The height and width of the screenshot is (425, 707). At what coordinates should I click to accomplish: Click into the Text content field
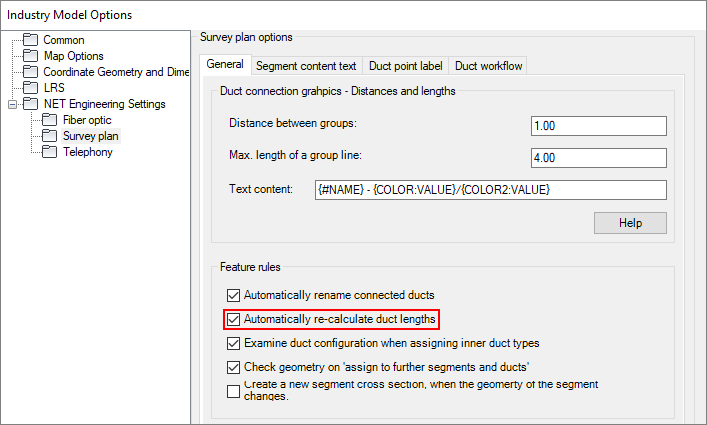click(490, 190)
